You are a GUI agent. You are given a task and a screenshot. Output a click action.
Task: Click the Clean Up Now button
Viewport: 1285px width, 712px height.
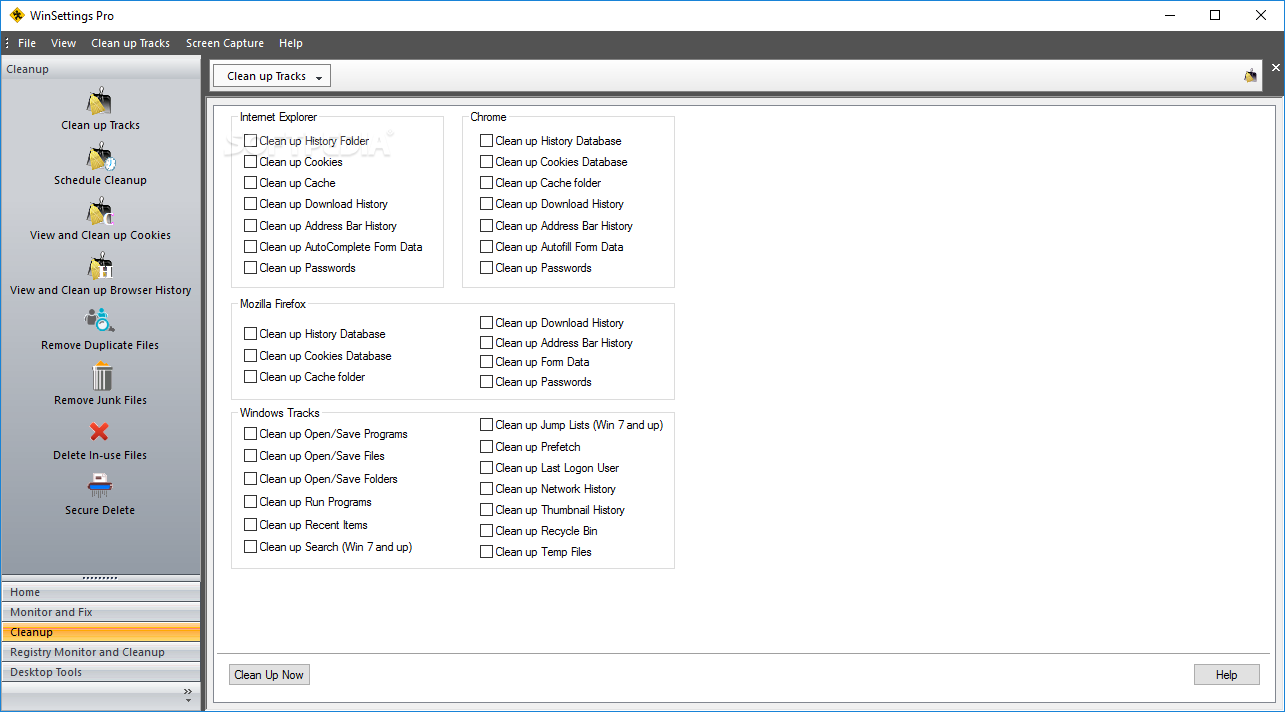[x=269, y=675]
